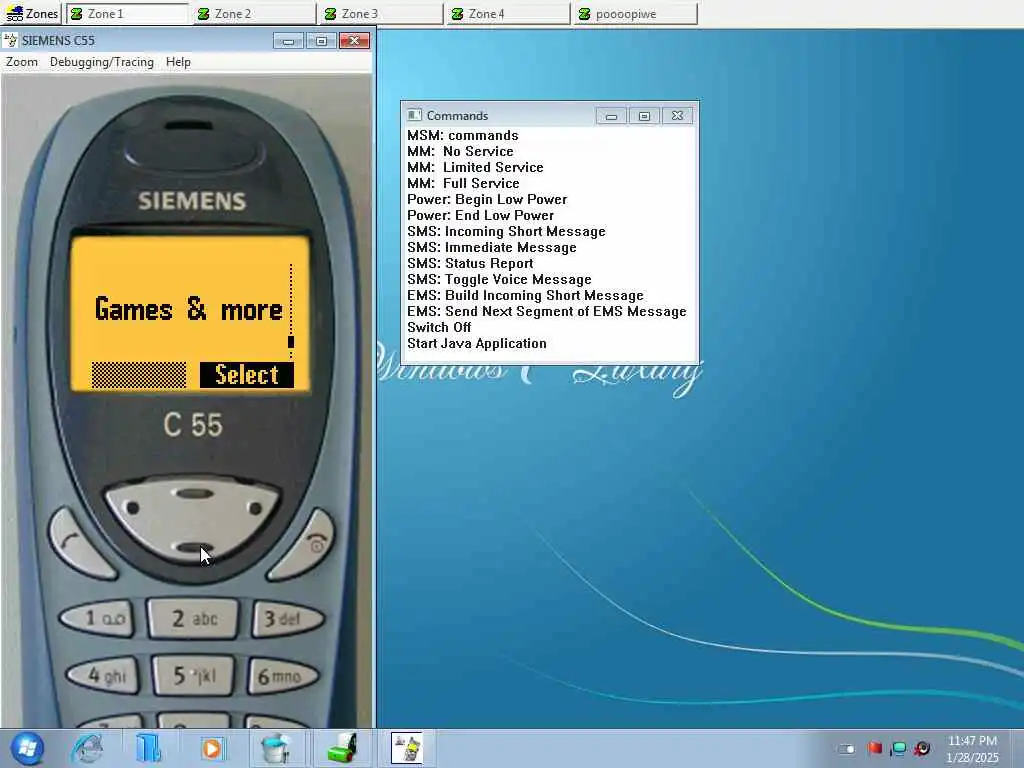The height and width of the screenshot is (768, 1024).
Task: Open the media player taskbar icon
Action: click(x=211, y=748)
